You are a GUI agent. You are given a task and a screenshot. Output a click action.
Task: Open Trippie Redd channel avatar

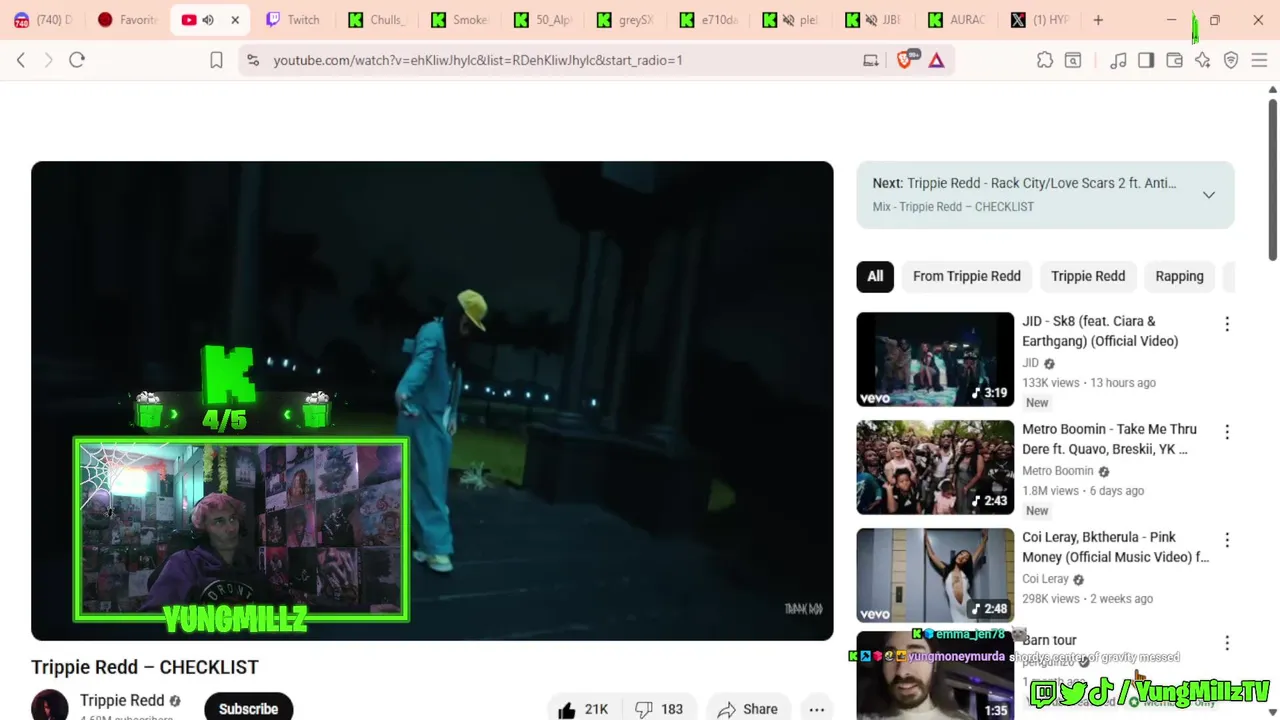pyautogui.click(x=49, y=706)
